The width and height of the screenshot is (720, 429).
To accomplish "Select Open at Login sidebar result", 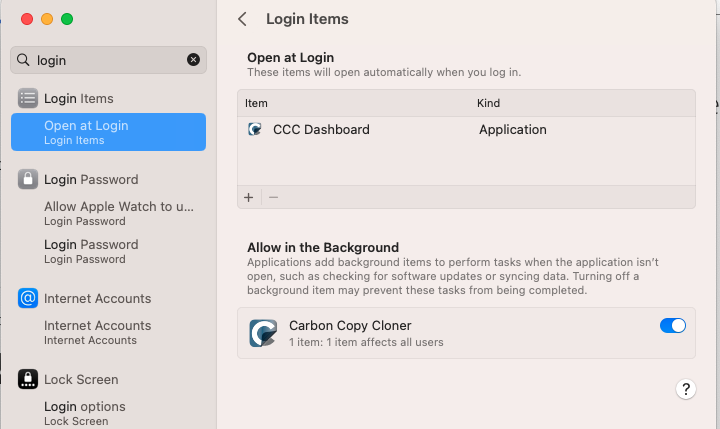I will 108,132.
